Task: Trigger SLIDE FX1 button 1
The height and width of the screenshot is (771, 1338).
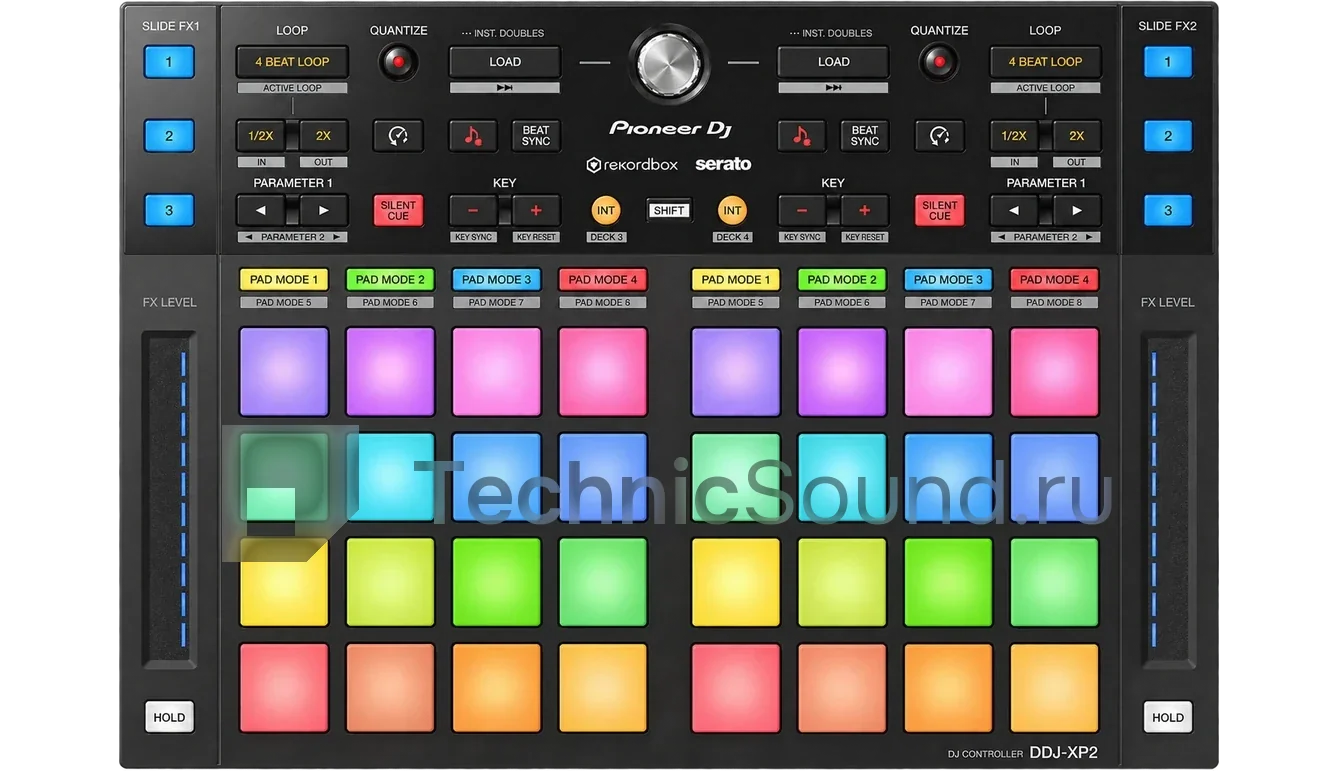Action: pyautogui.click(x=169, y=62)
